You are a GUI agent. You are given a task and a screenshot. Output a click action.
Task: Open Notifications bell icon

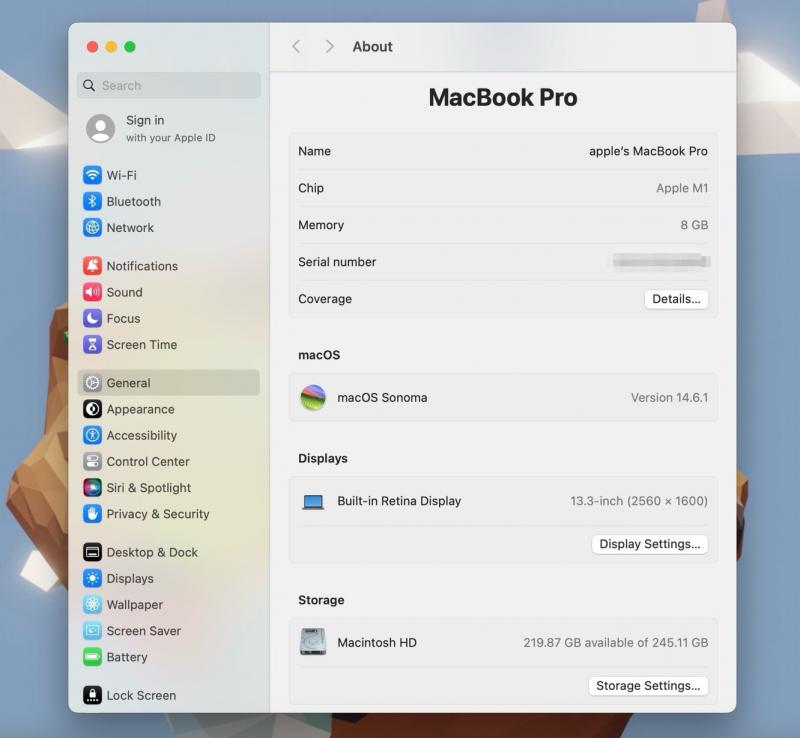[92, 266]
